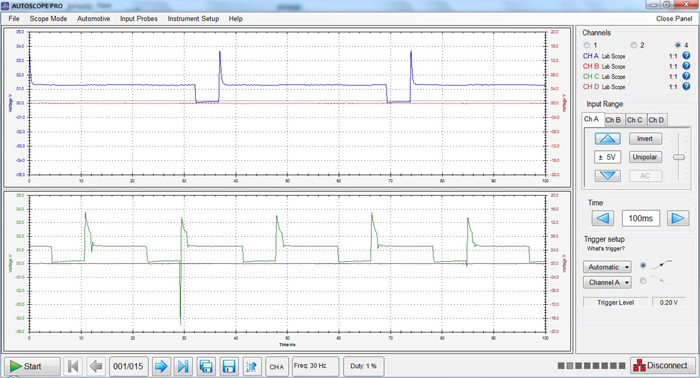The width and height of the screenshot is (700, 378).
Task: Switch to the Ch C input range tab
Action: (x=634, y=120)
